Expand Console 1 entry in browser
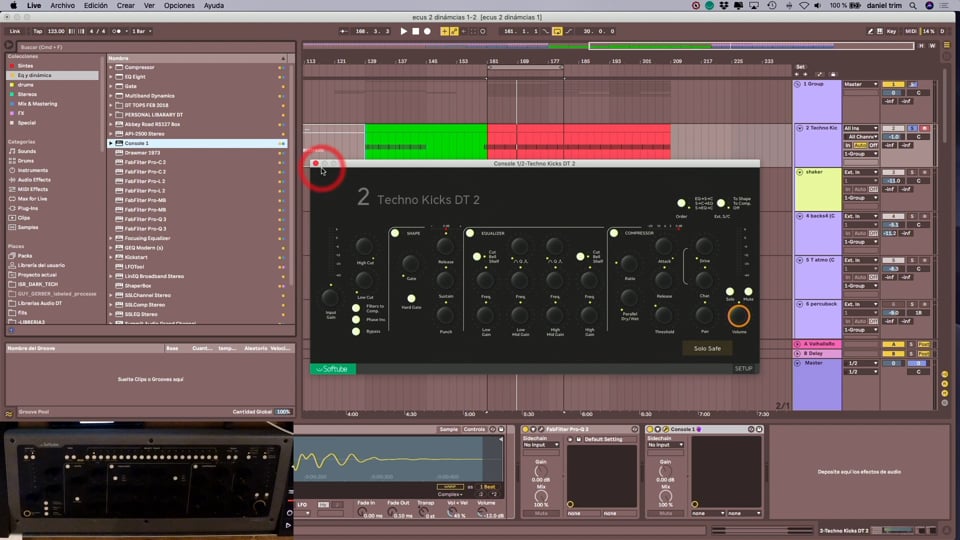 pos(111,143)
